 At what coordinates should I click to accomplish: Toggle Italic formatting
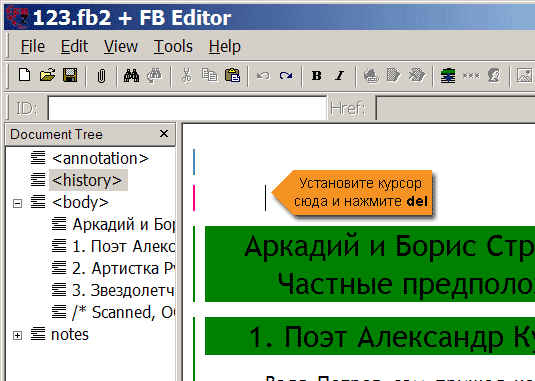[x=339, y=75]
